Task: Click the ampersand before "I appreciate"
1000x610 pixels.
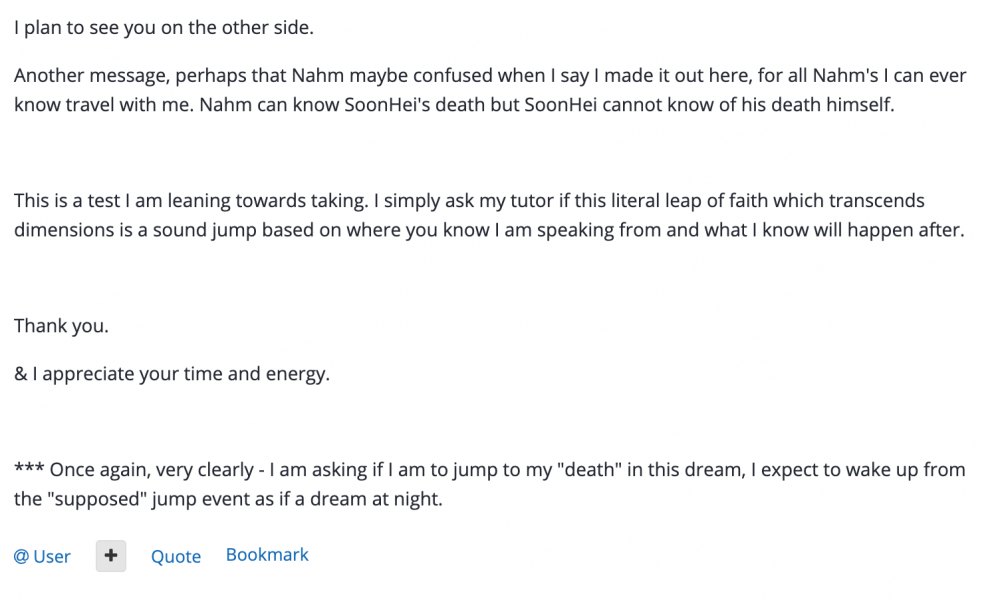Action: [20, 375]
